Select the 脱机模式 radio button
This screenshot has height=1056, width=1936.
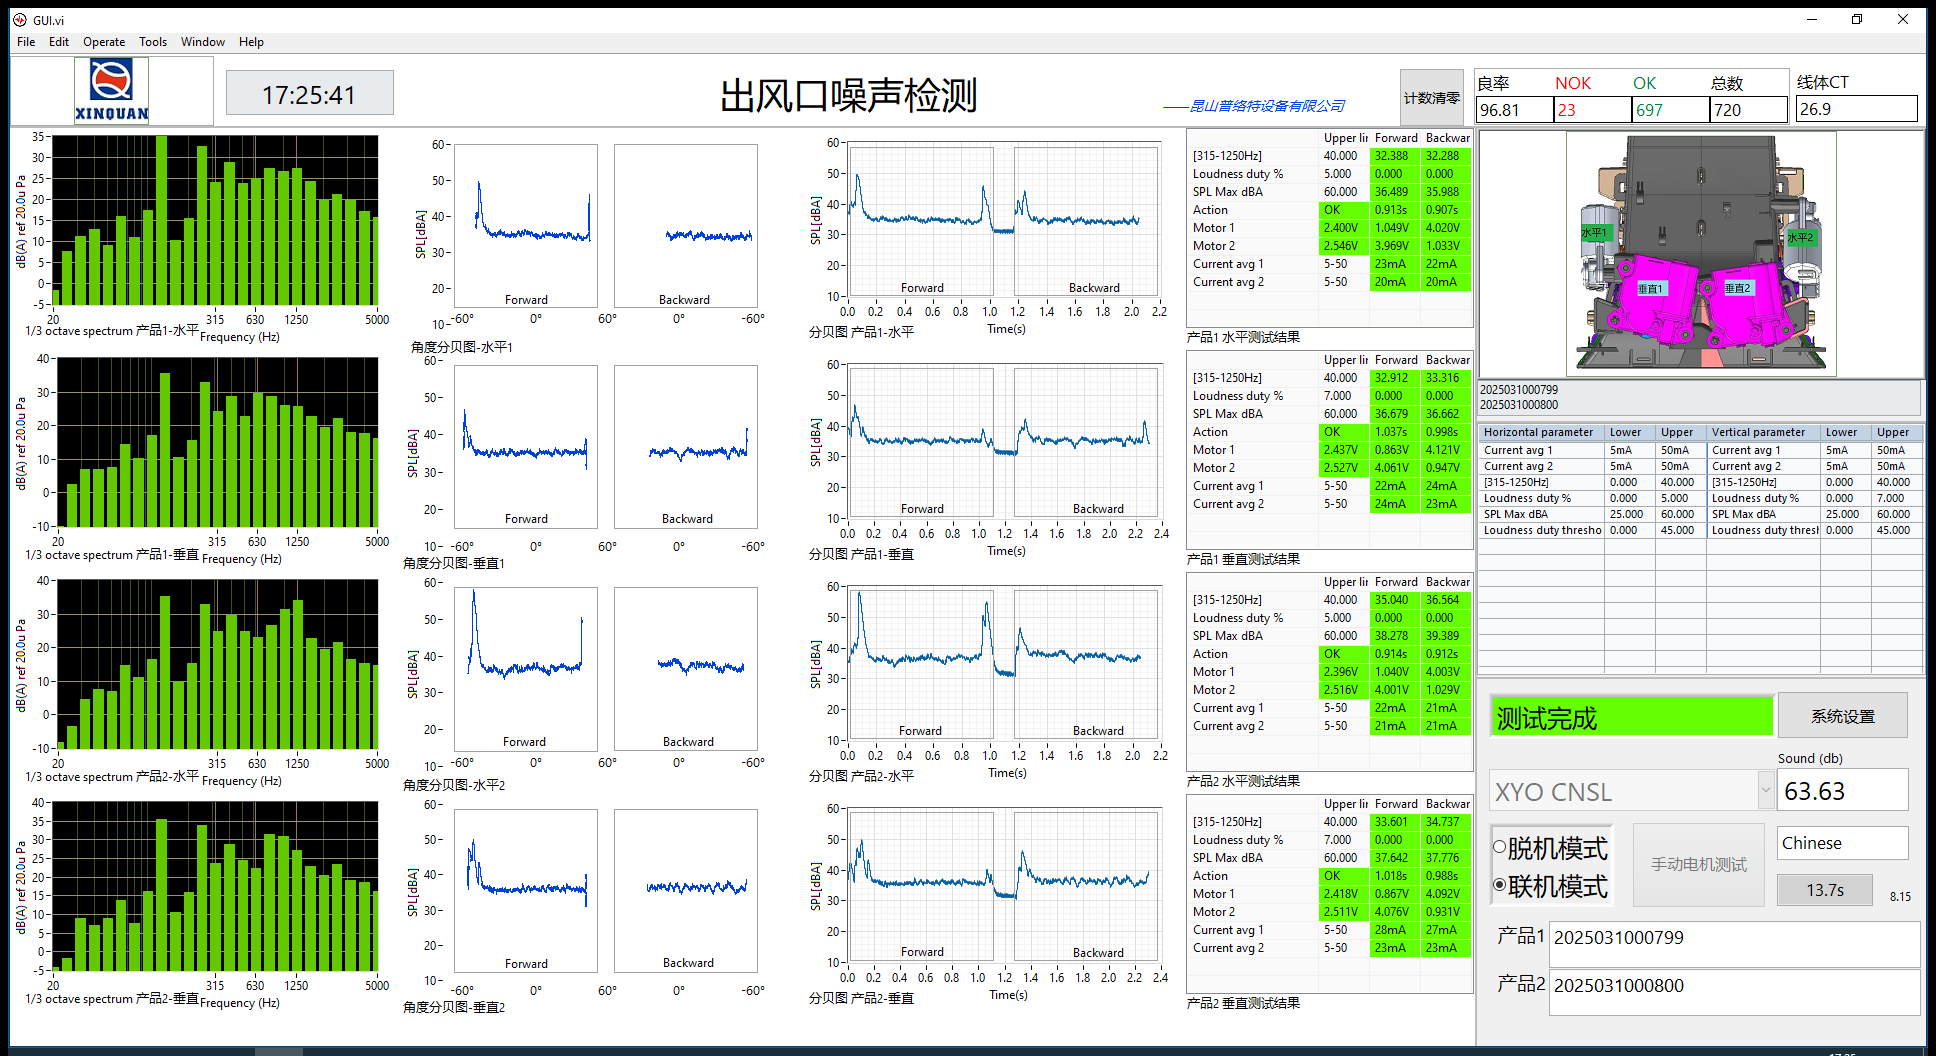tap(1500, 848)
